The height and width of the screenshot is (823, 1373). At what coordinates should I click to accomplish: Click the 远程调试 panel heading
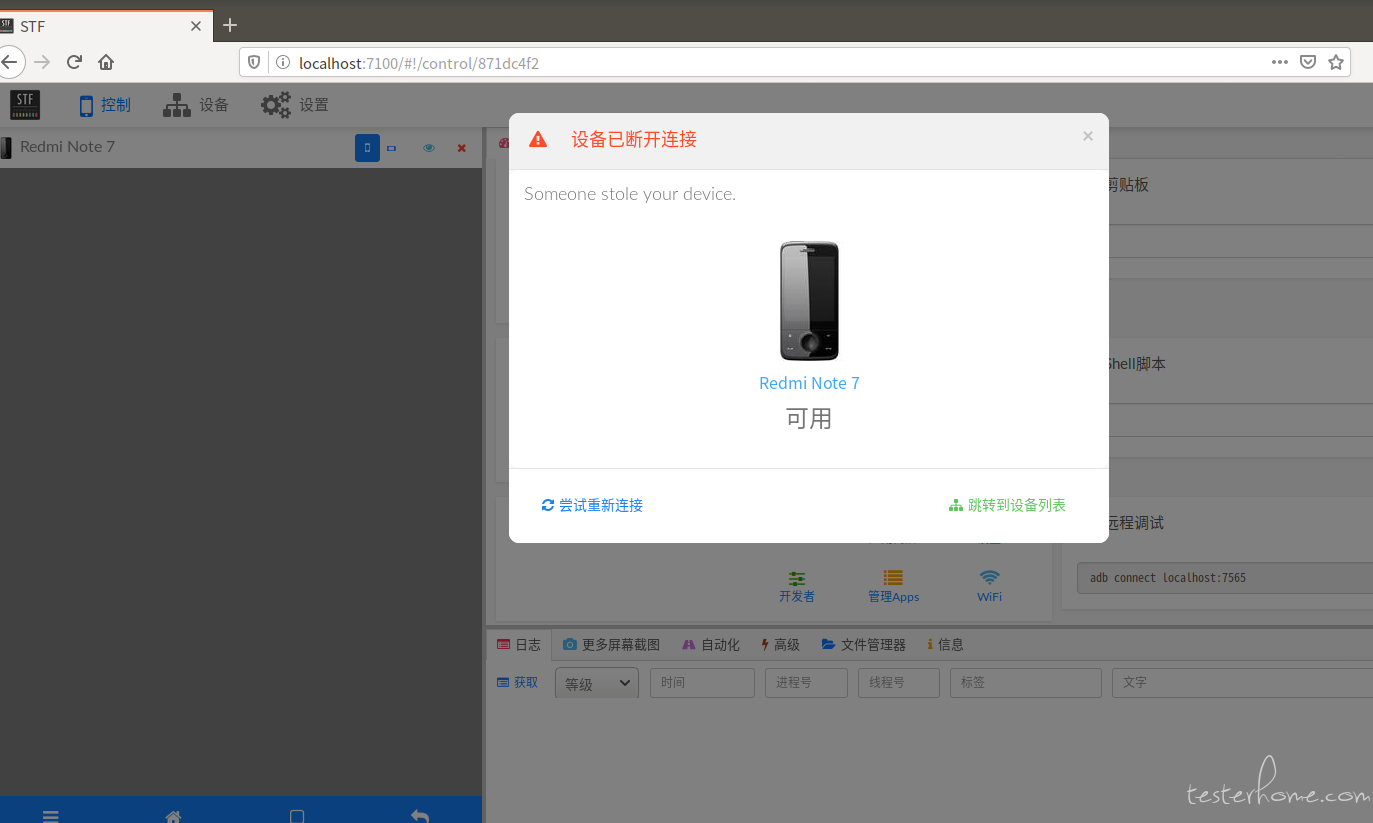click(1135, 523)
